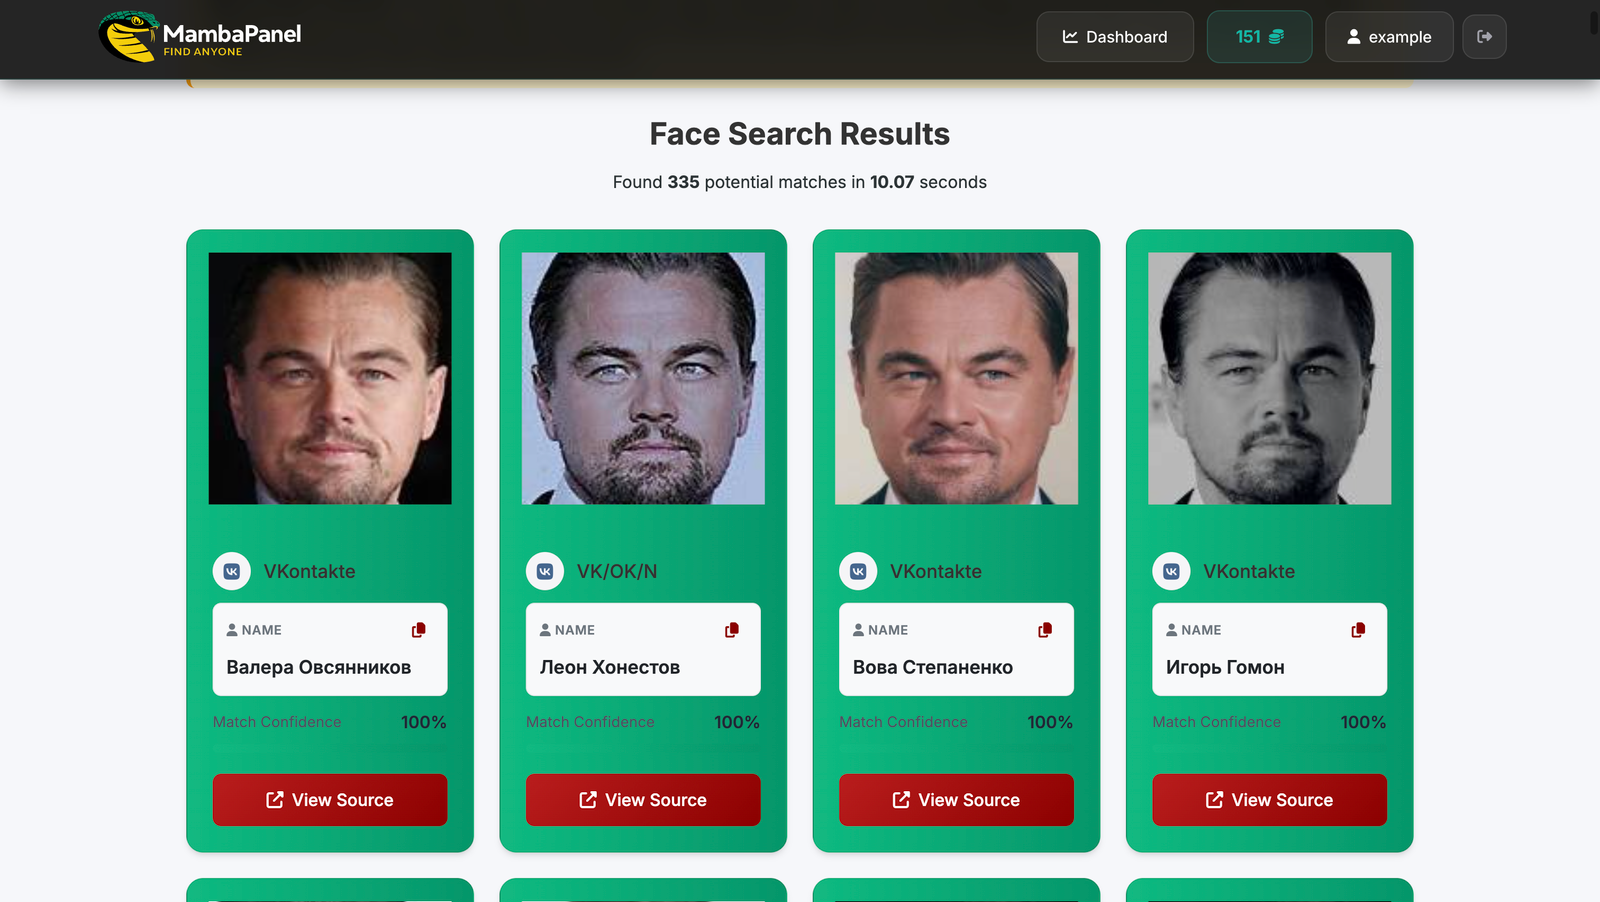Copy the name Вова Степаненко
1600x902 pixels.
point(1044,630)
